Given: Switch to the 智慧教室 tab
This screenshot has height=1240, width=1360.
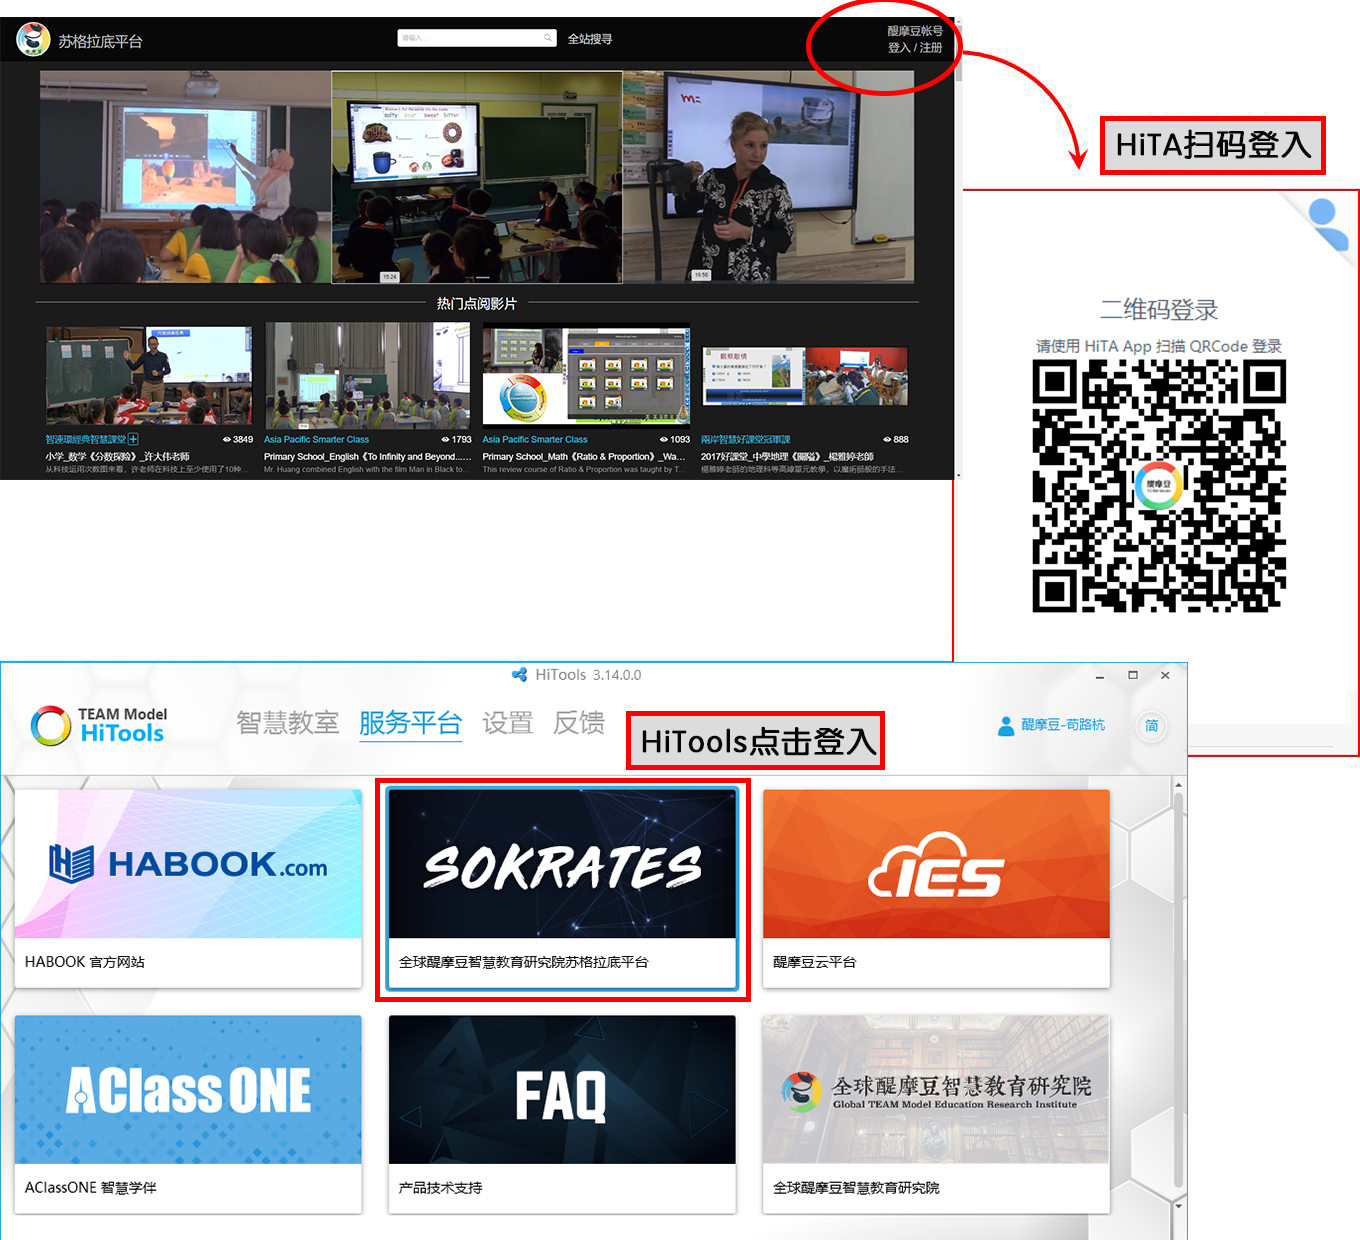Looking at the screenshot, I should click(x=287, y=723).
